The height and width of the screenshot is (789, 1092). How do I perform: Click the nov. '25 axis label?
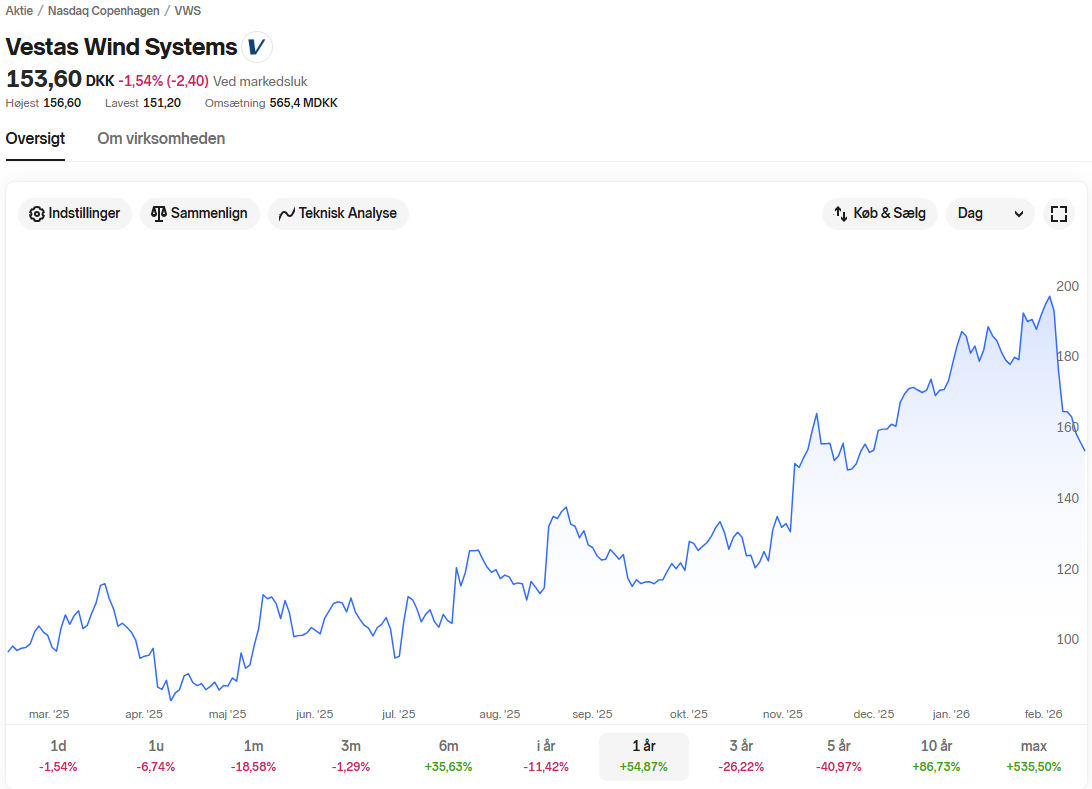782,714
